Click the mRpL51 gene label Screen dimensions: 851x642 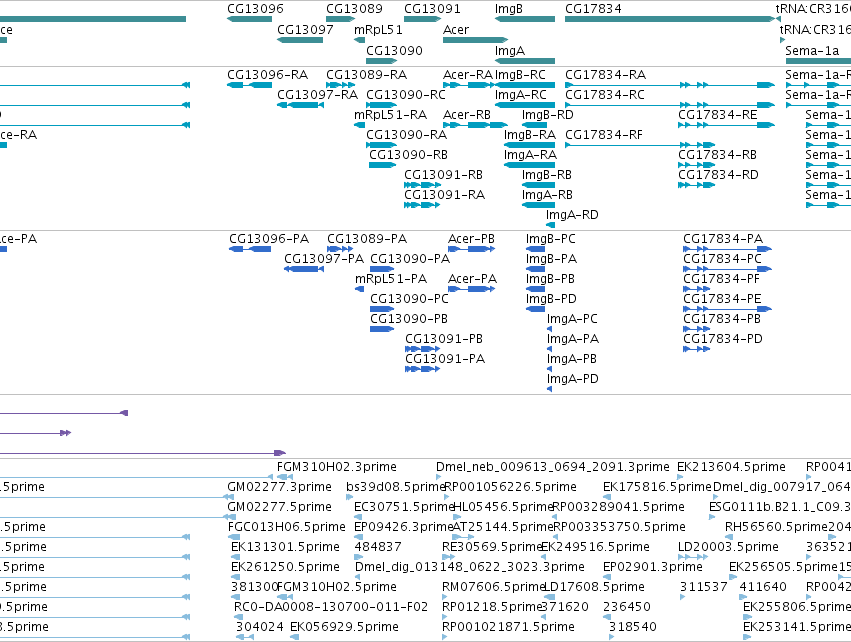click(x=378, y=29)
